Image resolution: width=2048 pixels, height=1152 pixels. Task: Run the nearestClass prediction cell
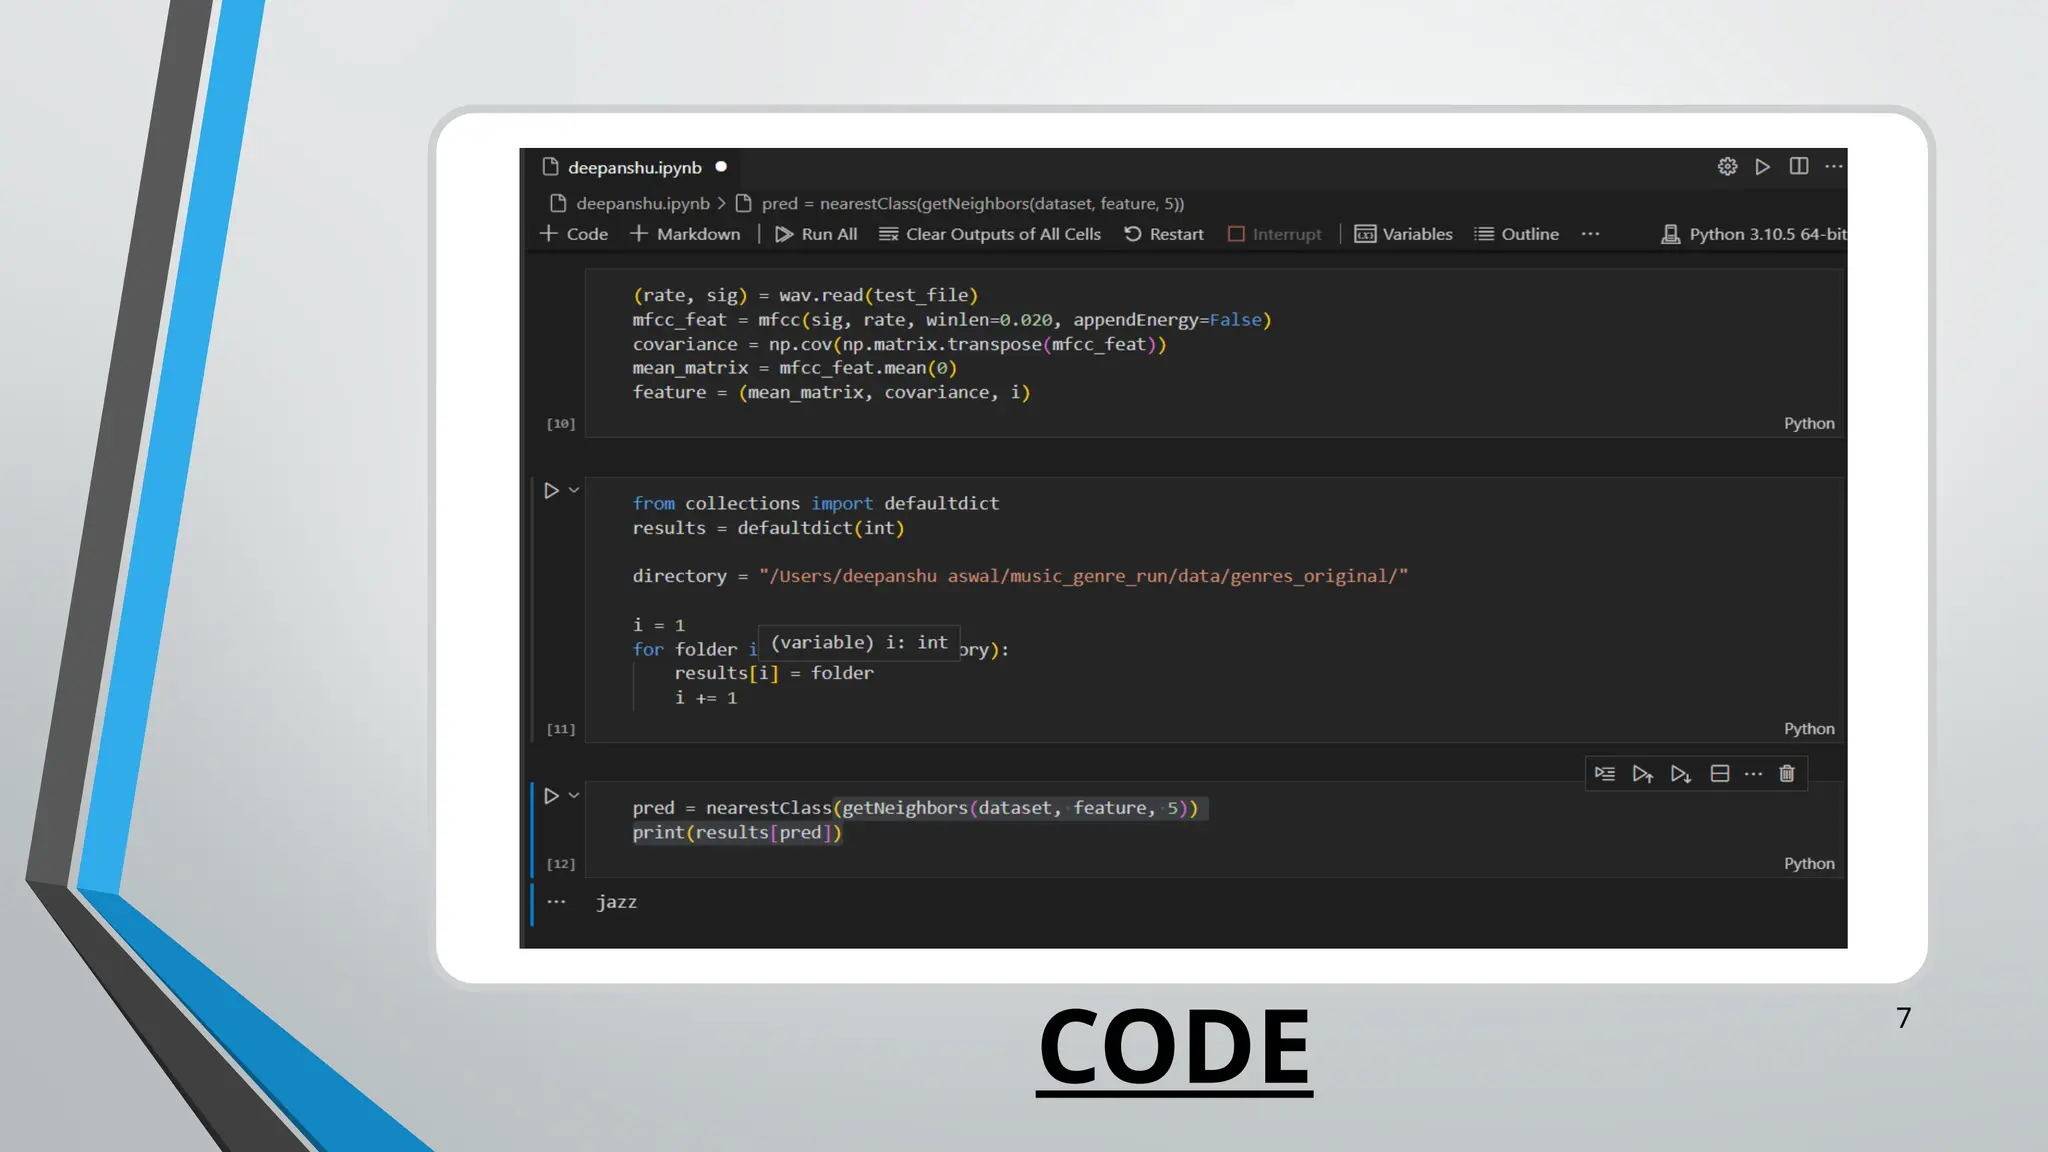(551, 796)
